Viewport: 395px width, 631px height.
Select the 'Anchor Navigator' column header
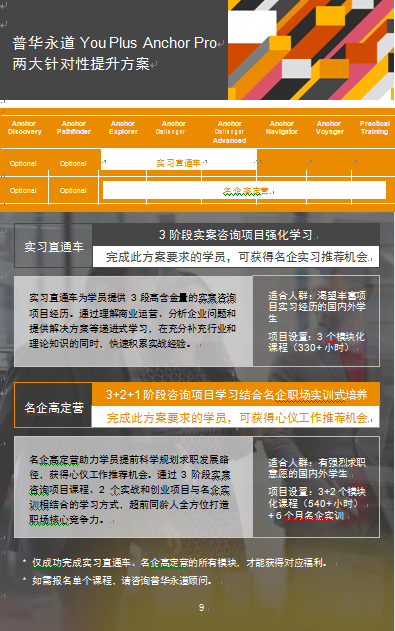[x=282, y=128]
